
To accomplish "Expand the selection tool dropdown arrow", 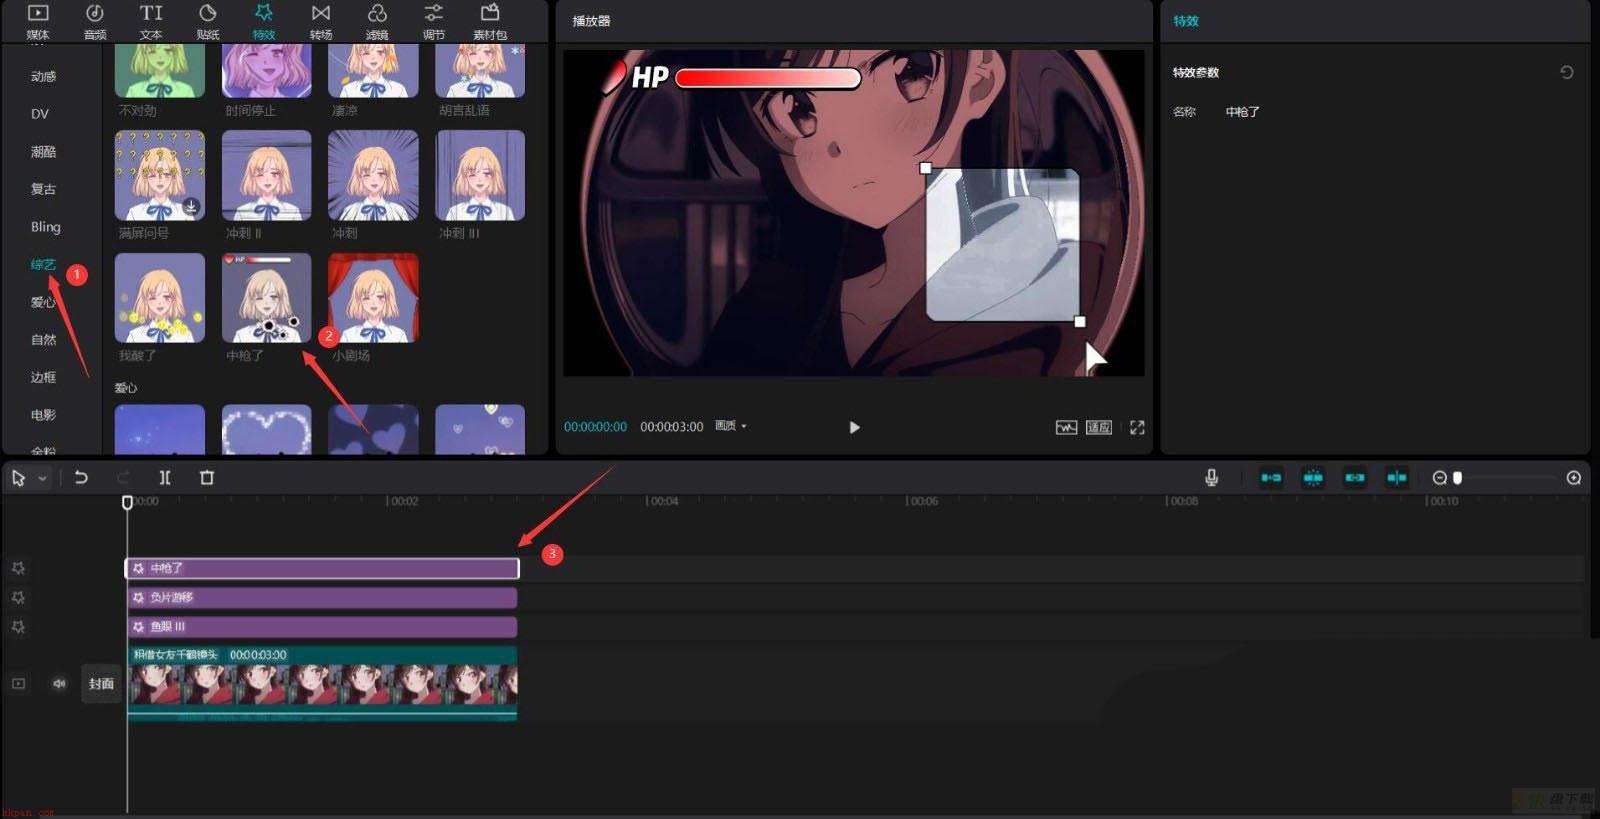I will 42,479.
